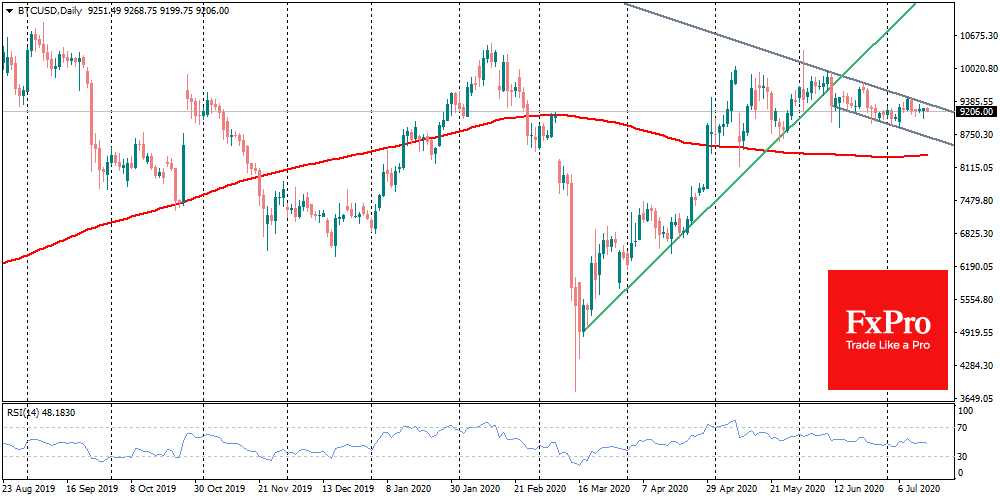Select the lower gray descending channel line
The image size is (1000, 500).
(893, 128)
